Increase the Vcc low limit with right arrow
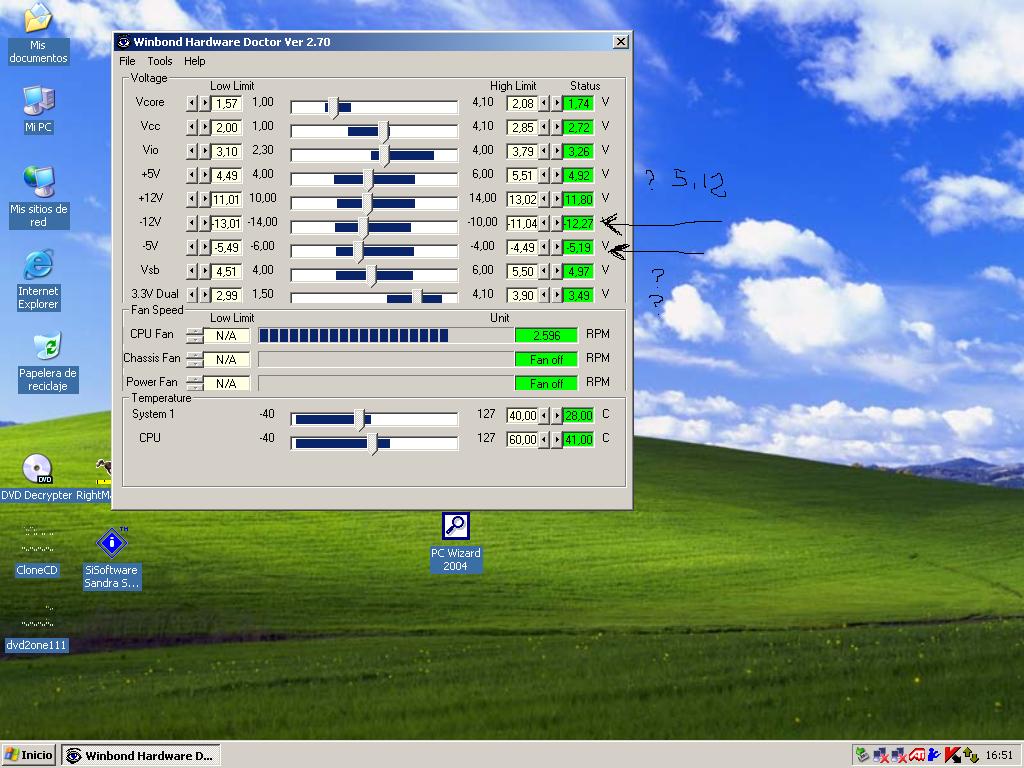Image resolution: width=1024 pixels, height=768 pixels. [x=205, y=127]
